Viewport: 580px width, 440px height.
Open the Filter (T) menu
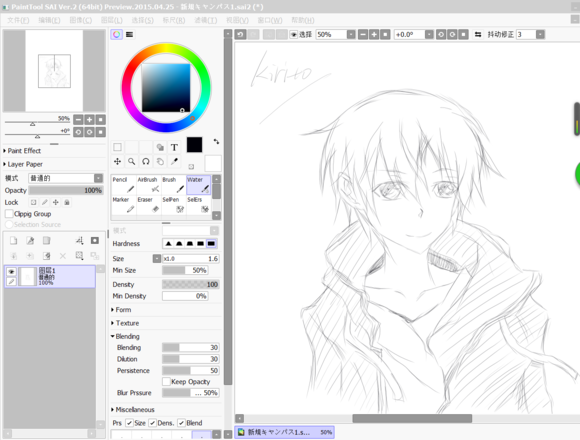click(x=206, y=20)
